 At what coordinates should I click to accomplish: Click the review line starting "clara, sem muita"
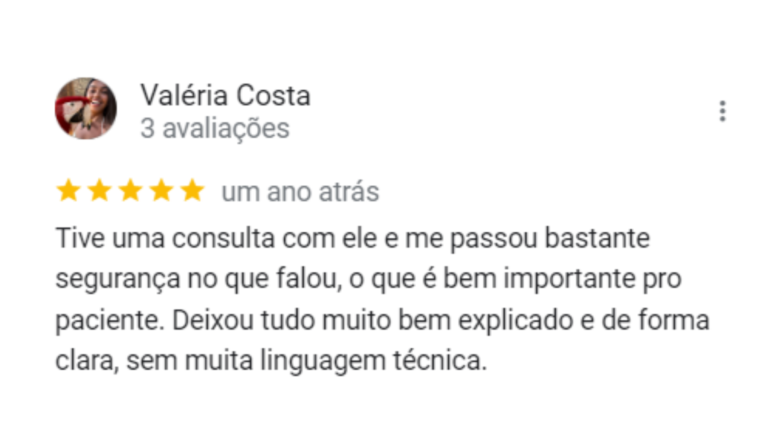click(271, 361)
